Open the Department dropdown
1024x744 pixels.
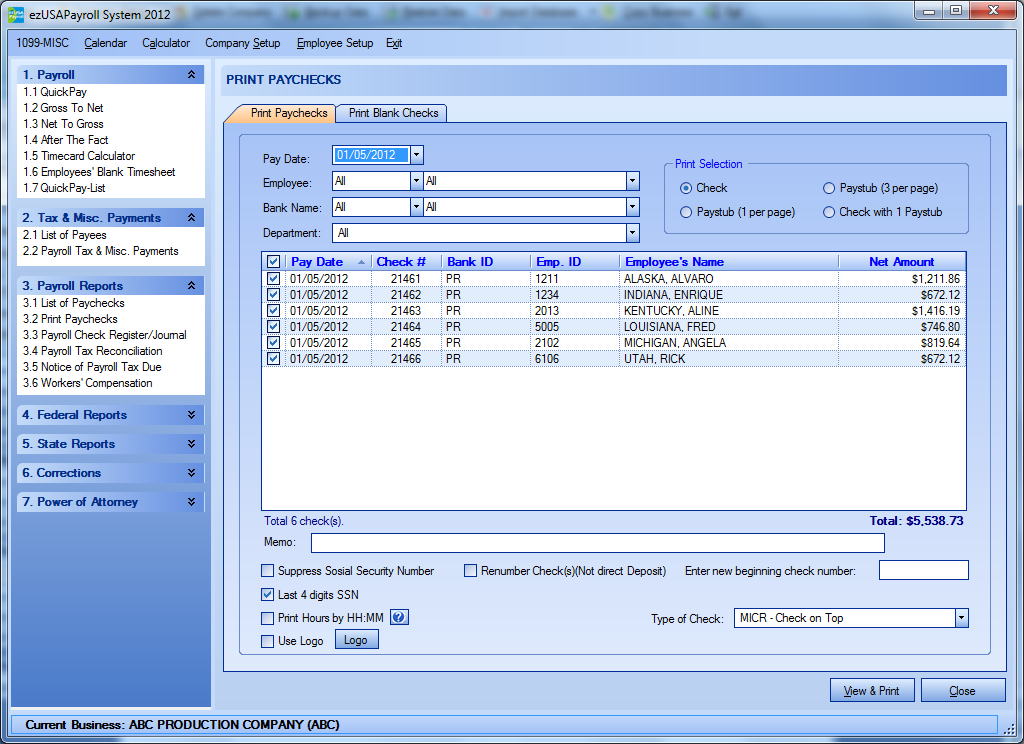click(632, 233)
